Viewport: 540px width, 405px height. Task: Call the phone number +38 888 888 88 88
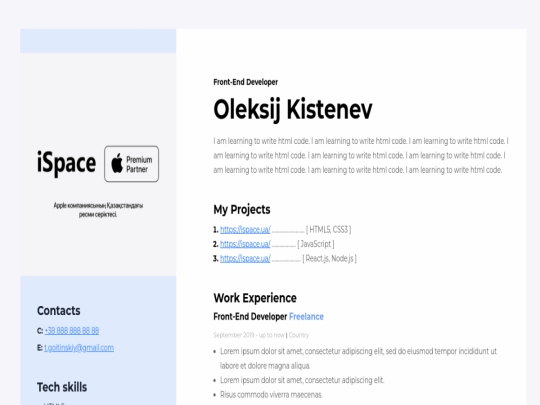point(72,331)
